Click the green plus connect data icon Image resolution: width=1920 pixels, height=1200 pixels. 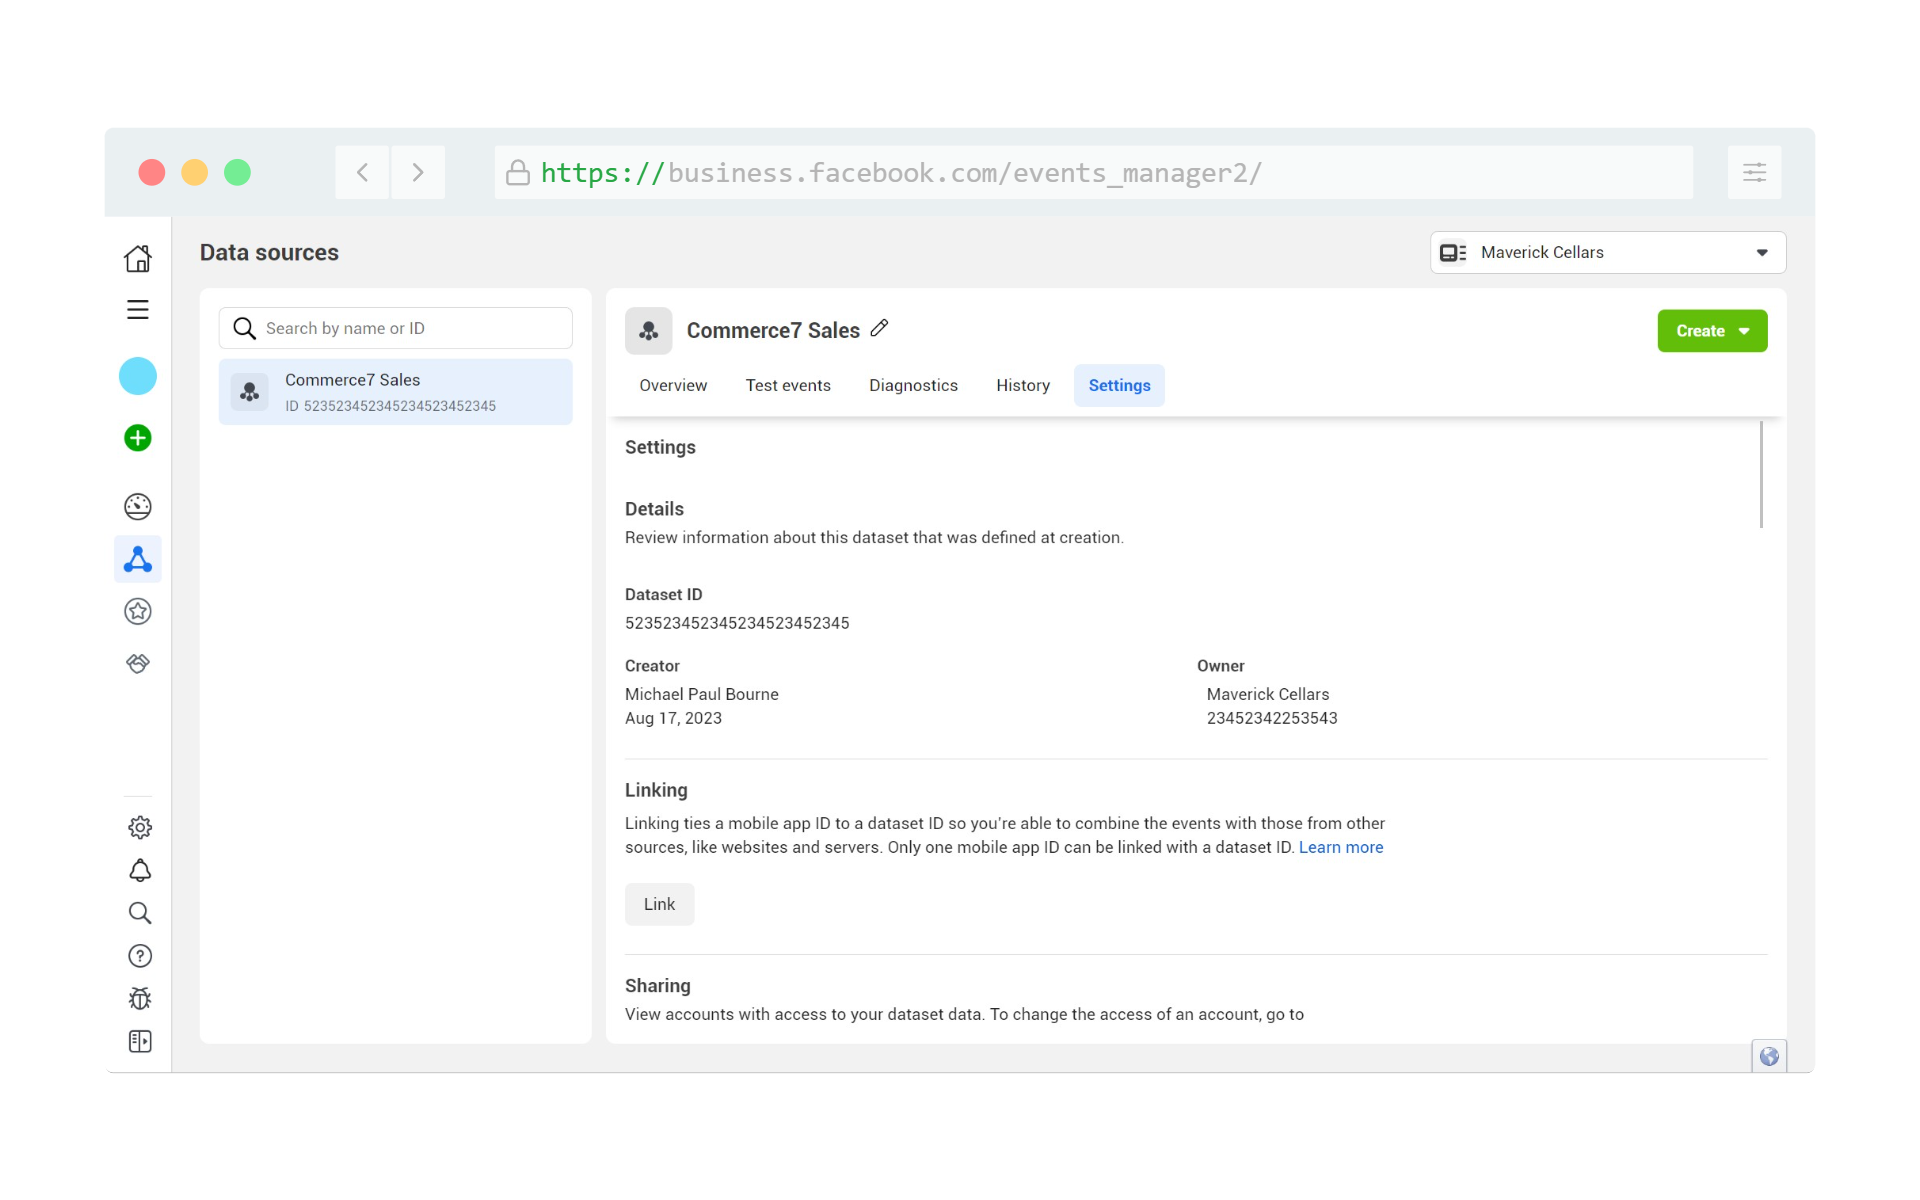[x=138, y=438]
